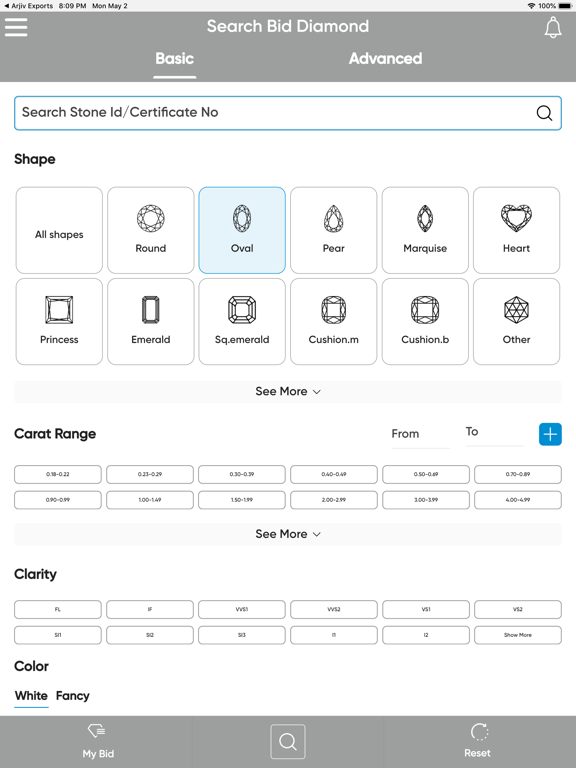Select VS1 clarity

coord(426,610)
